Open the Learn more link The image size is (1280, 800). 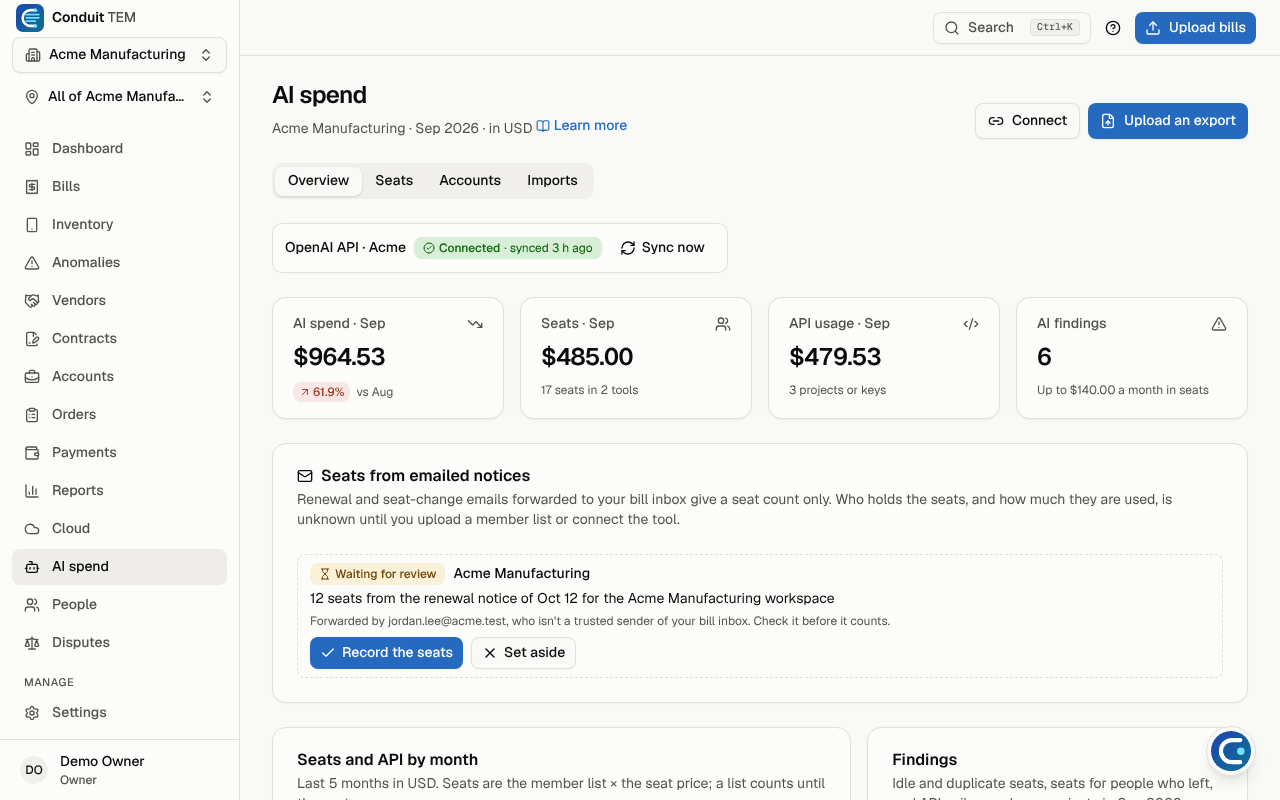(582, 126)
